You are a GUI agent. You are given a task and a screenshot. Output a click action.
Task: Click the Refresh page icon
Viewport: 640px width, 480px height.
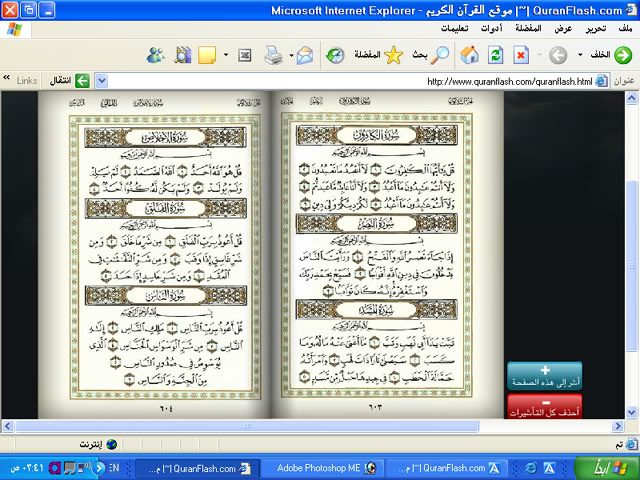495,55
